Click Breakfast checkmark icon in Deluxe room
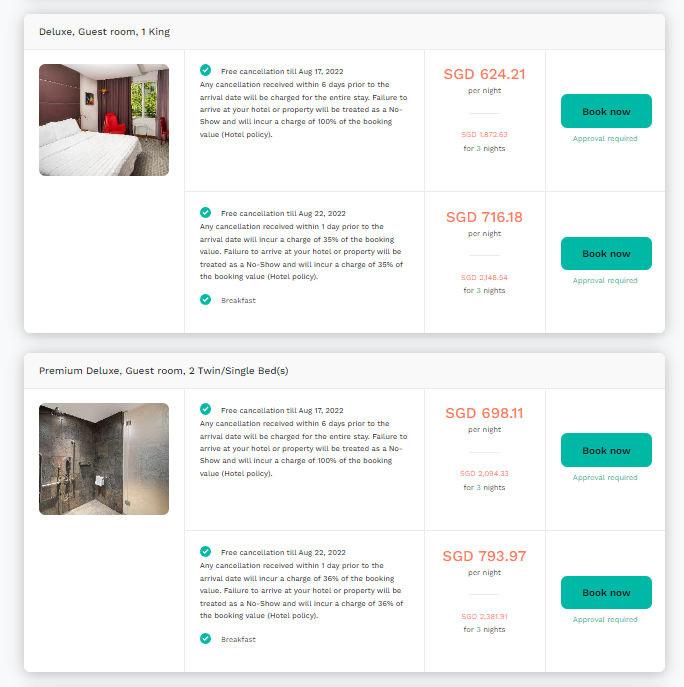684x687 pixels. coord(205,300)
